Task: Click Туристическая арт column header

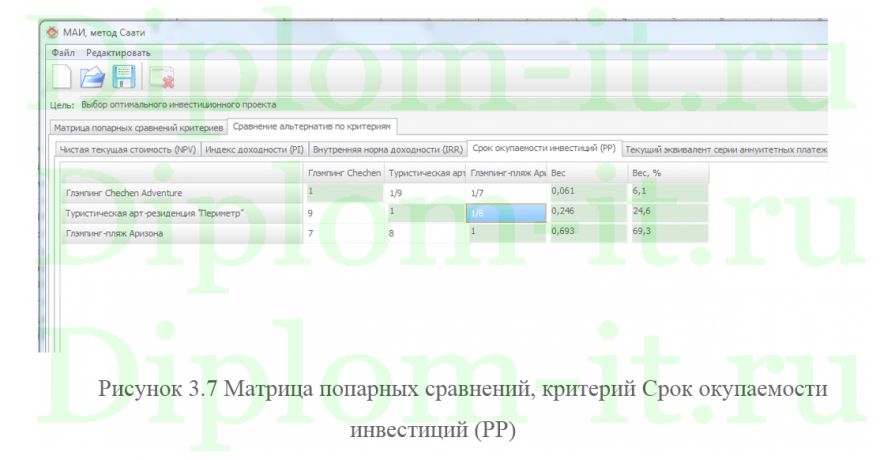Action: pyautogui.click(x=426, y=173)
